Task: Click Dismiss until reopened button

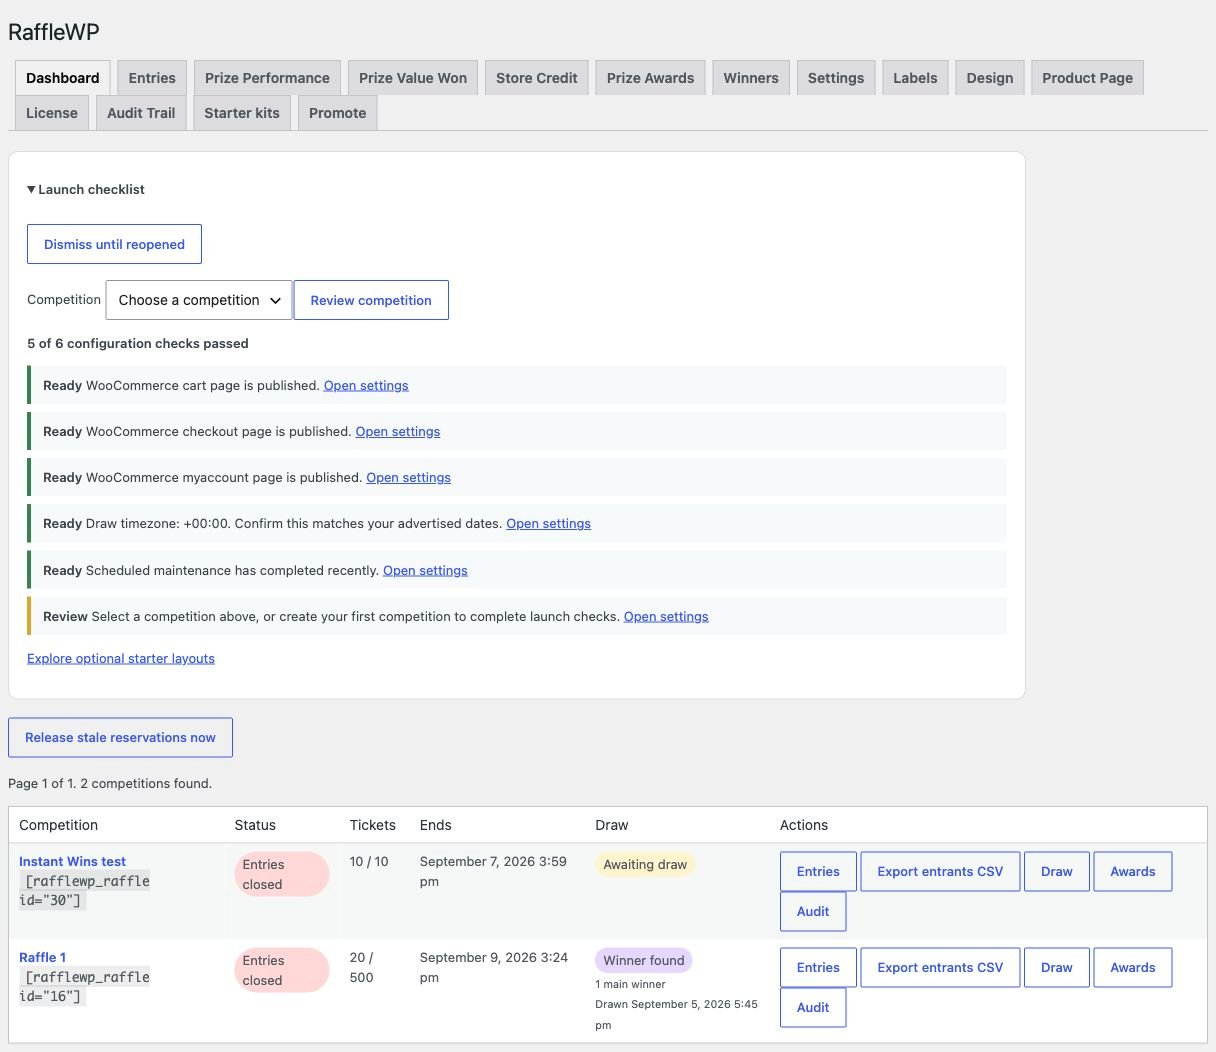Action: click(x=114, y=244)
